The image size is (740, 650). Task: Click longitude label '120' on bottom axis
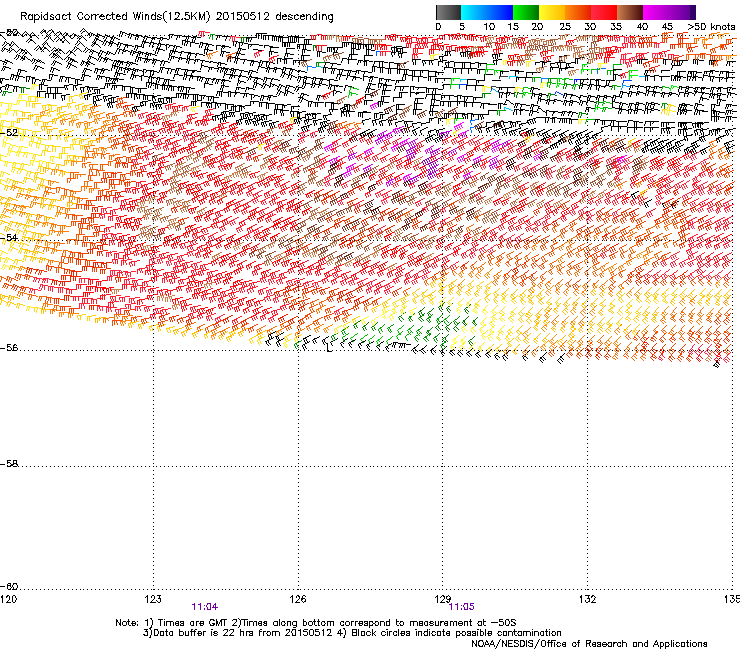pyautogui.click(x=8, y=599)
